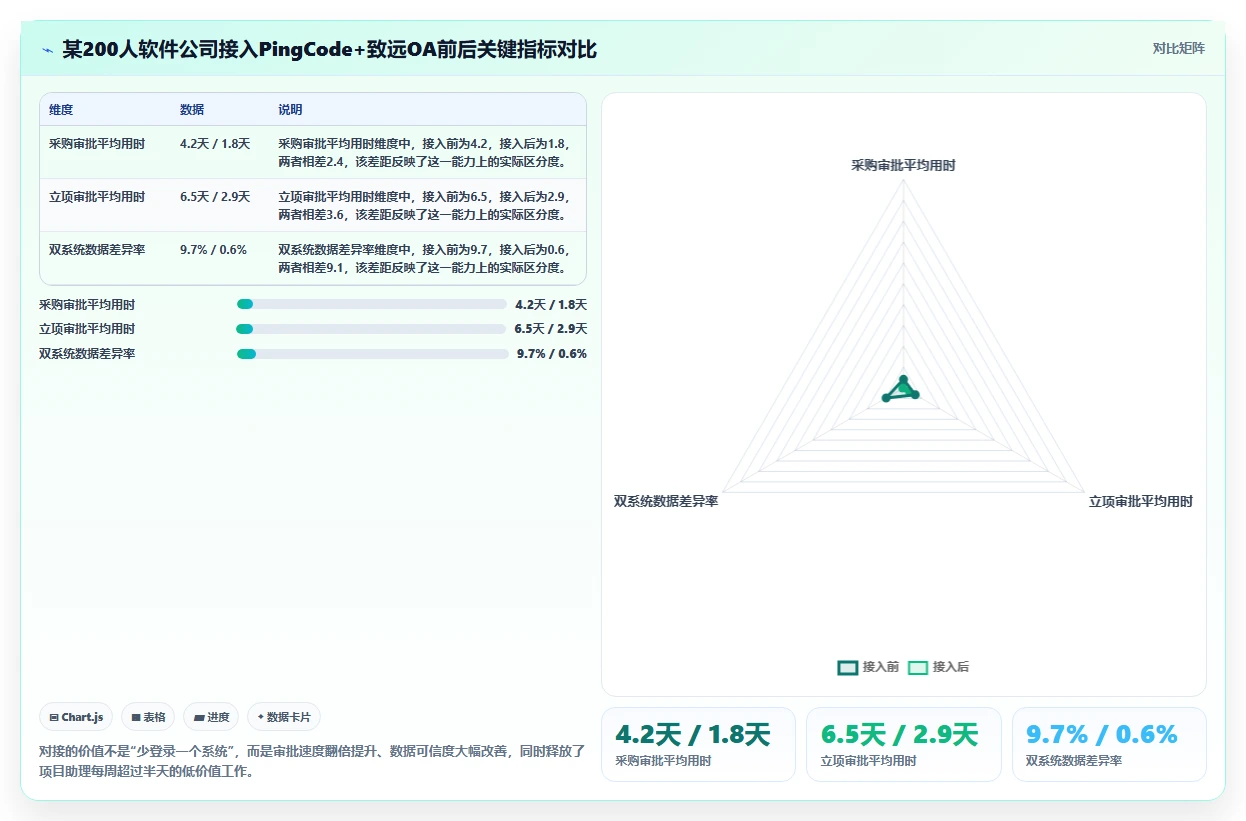
Task: Click the 4.2天 / 1.8天 table cell
Action: [215, 144]
